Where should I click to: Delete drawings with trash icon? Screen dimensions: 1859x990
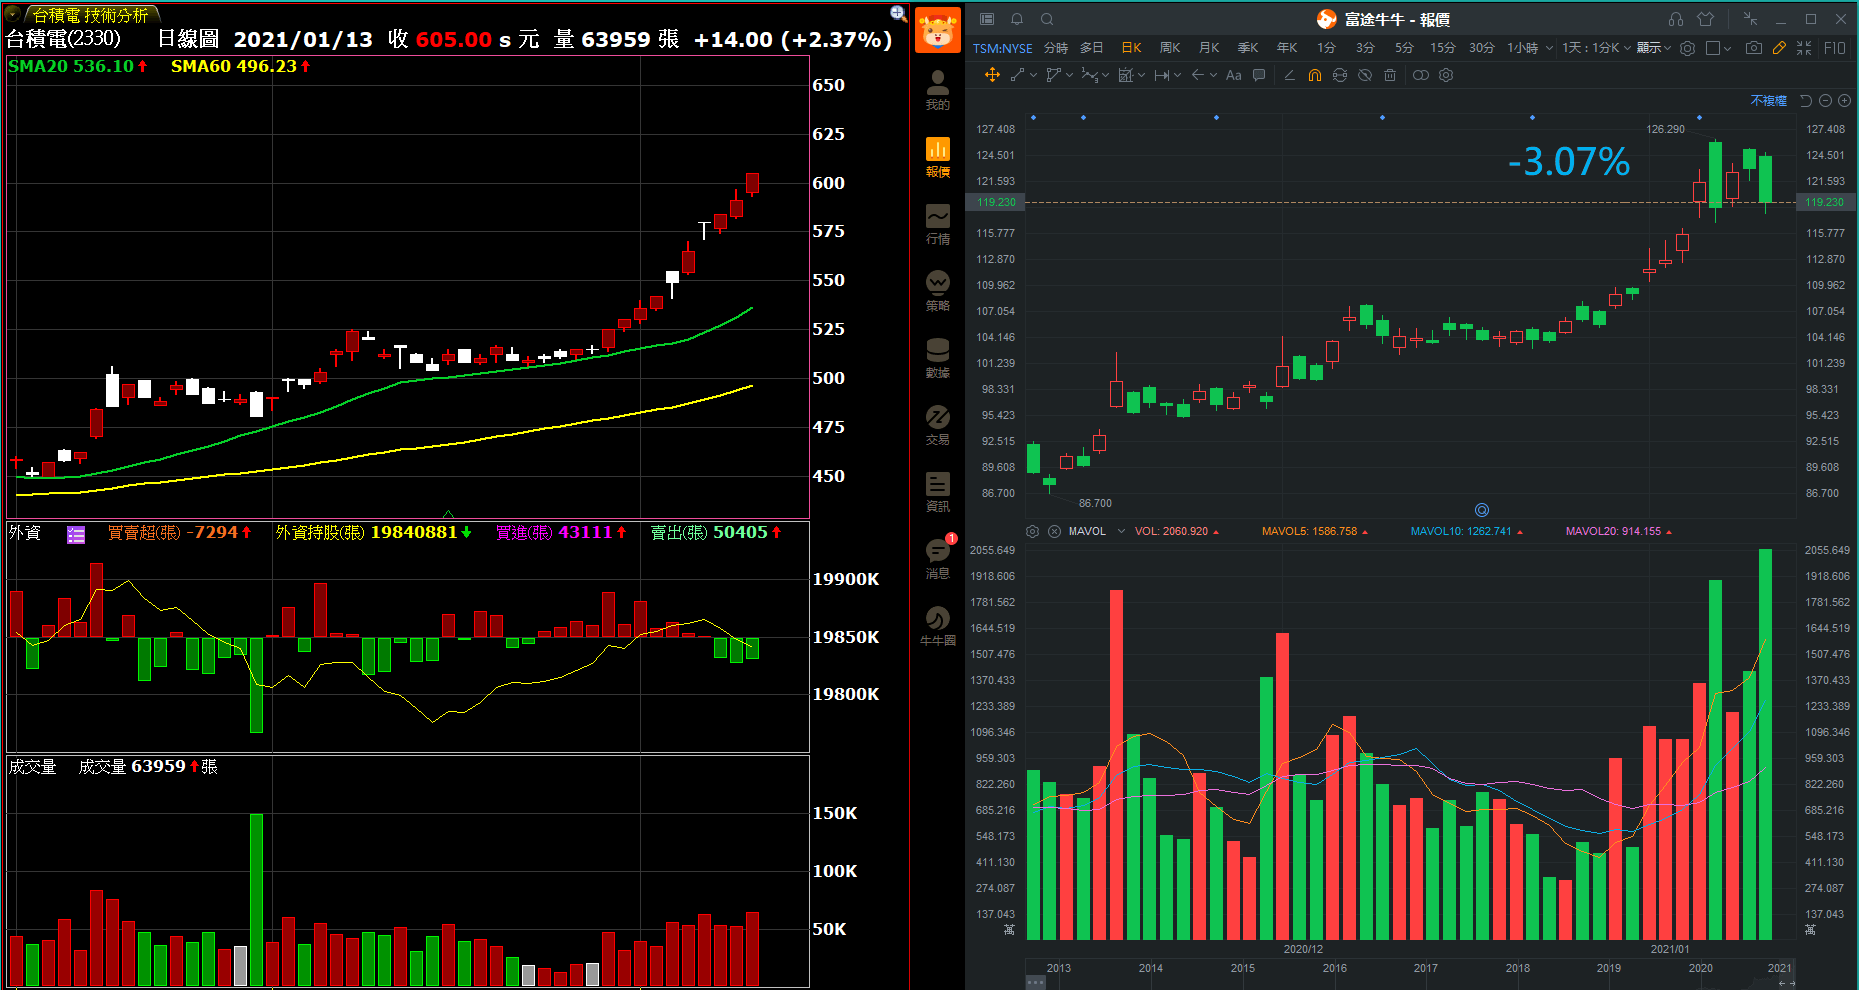(x=1390, y=75)
